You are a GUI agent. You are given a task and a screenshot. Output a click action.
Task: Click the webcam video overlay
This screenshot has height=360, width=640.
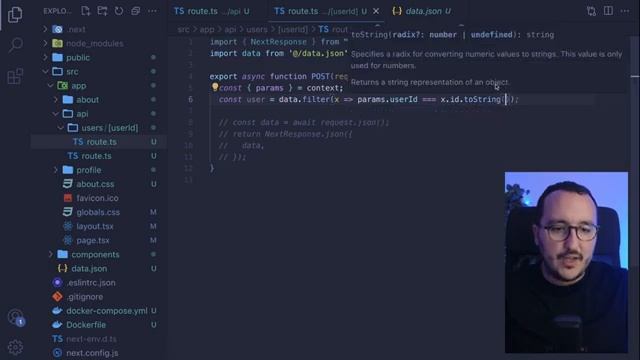tap(566, 262)
